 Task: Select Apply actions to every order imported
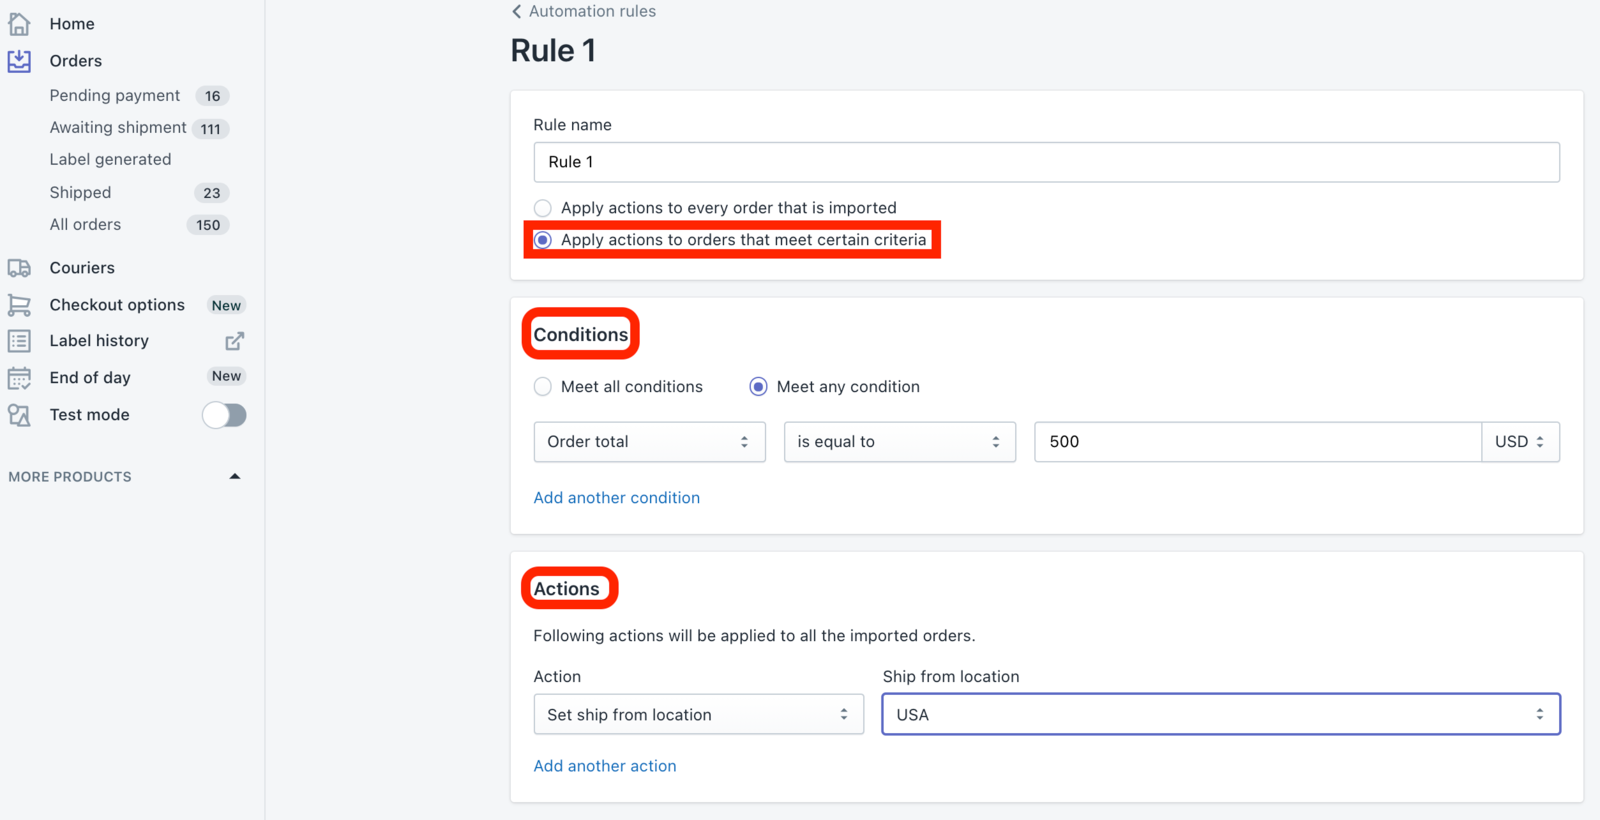pos(542,208)
